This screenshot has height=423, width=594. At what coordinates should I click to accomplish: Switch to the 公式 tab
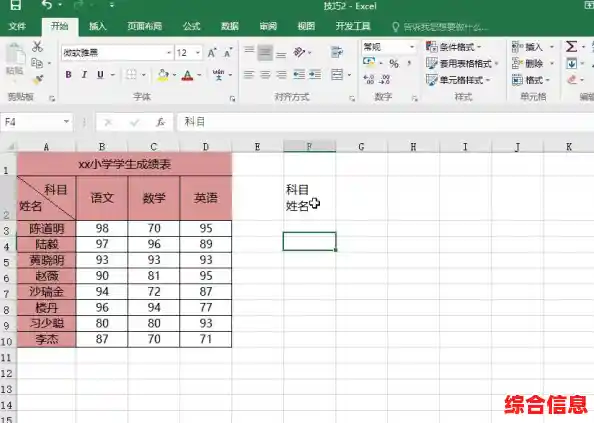pos(191,26)
